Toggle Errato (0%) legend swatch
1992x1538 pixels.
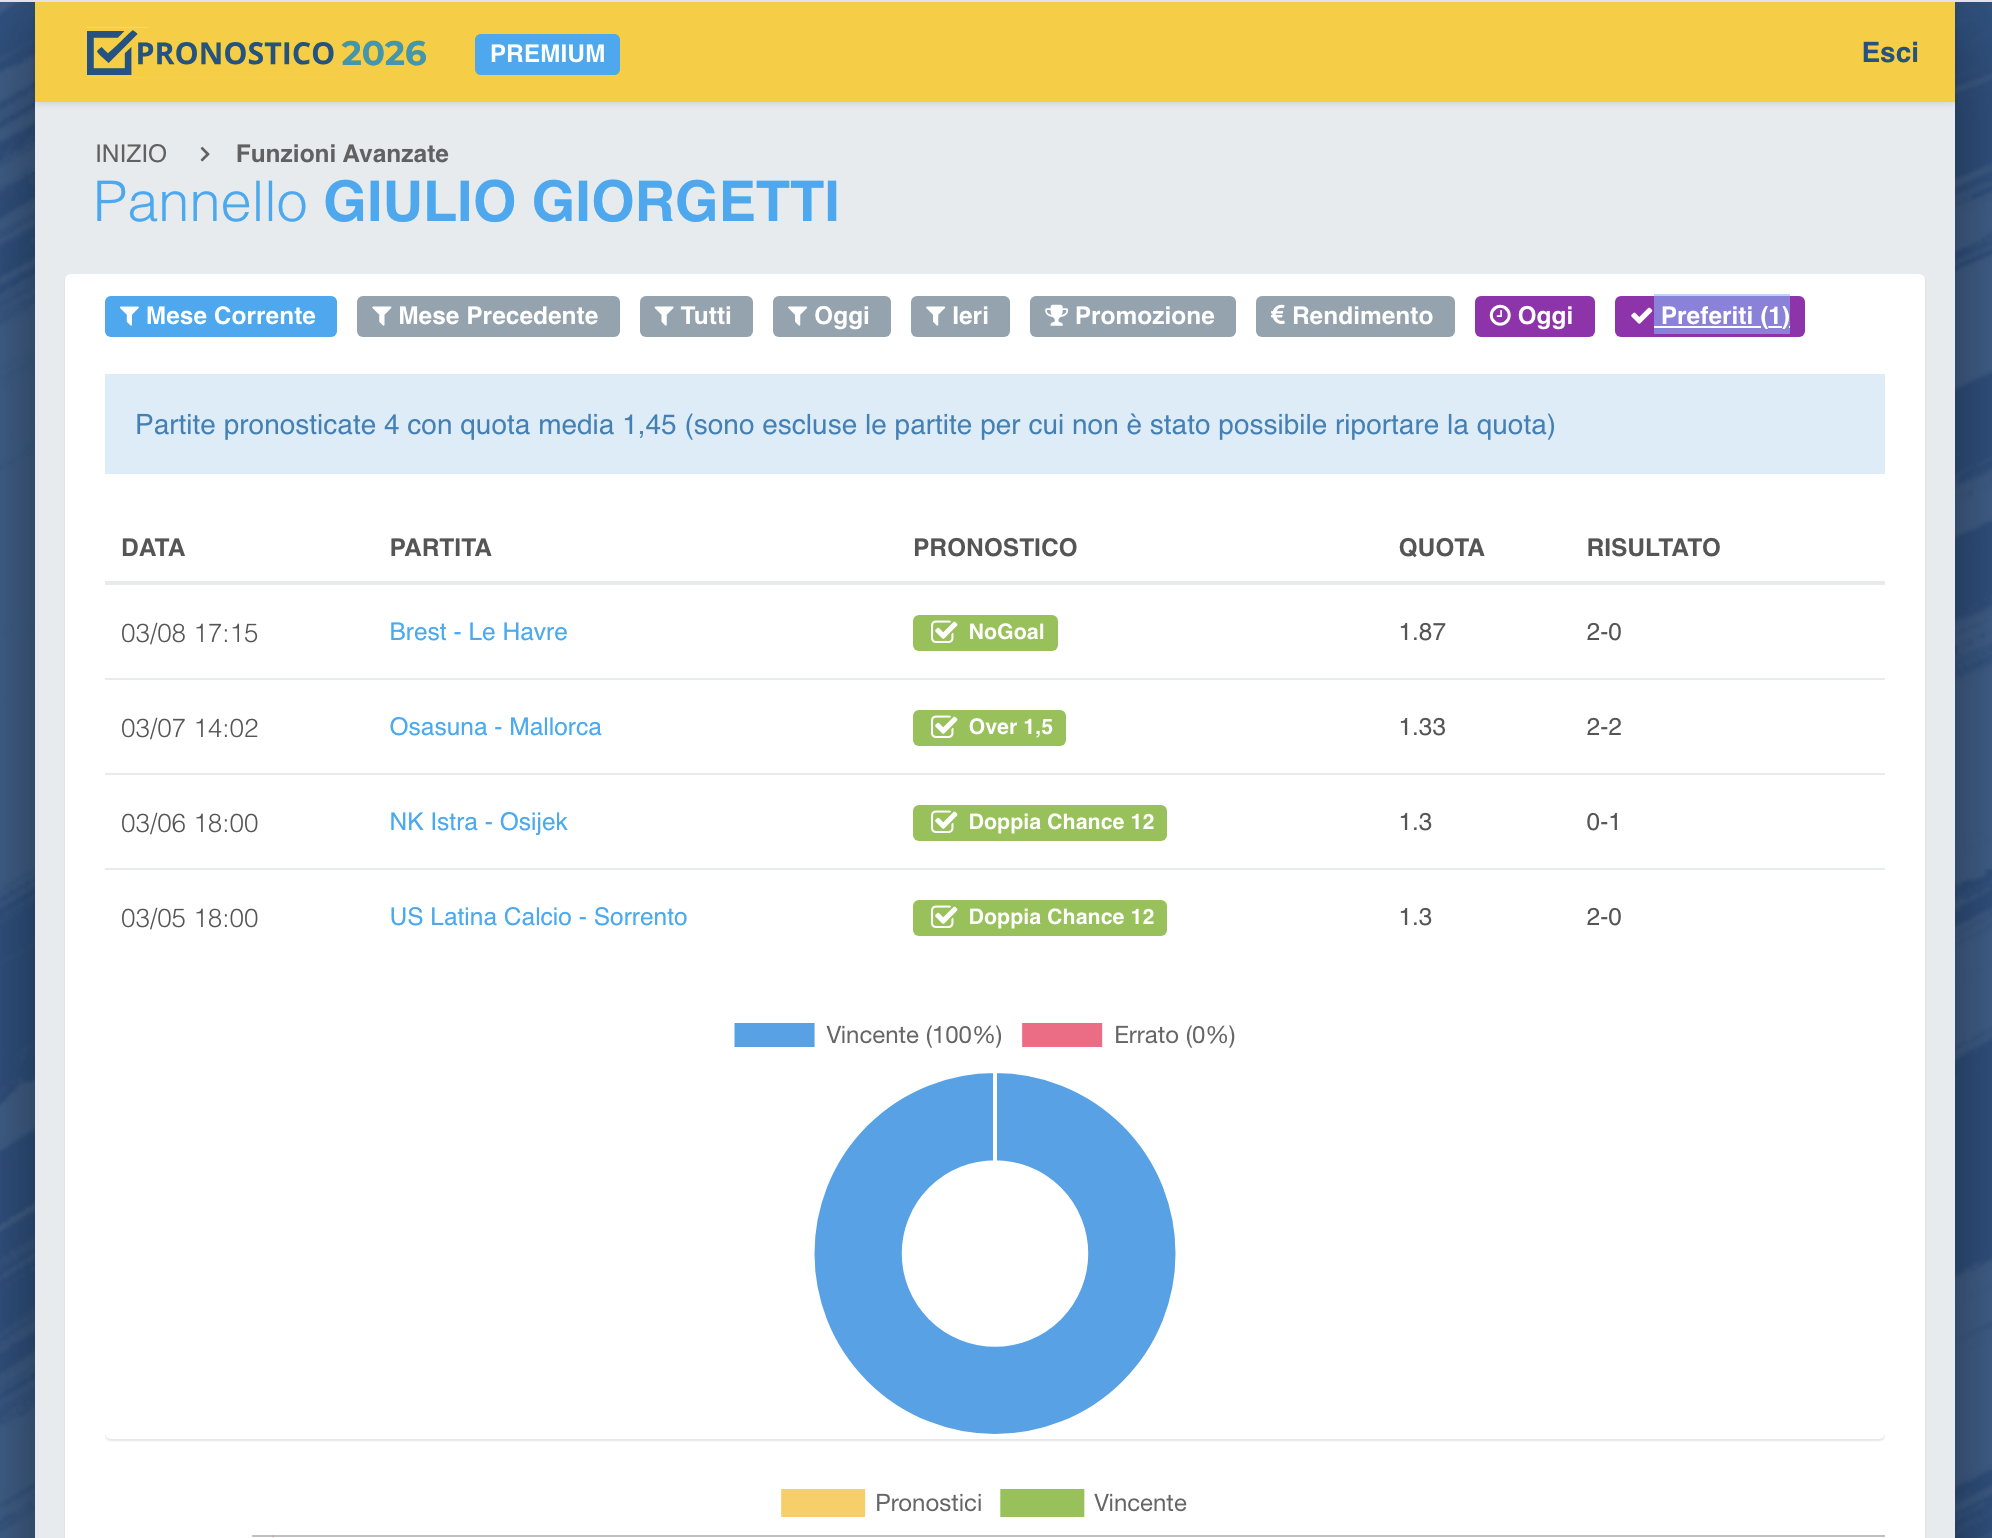pos(1061,1035)
